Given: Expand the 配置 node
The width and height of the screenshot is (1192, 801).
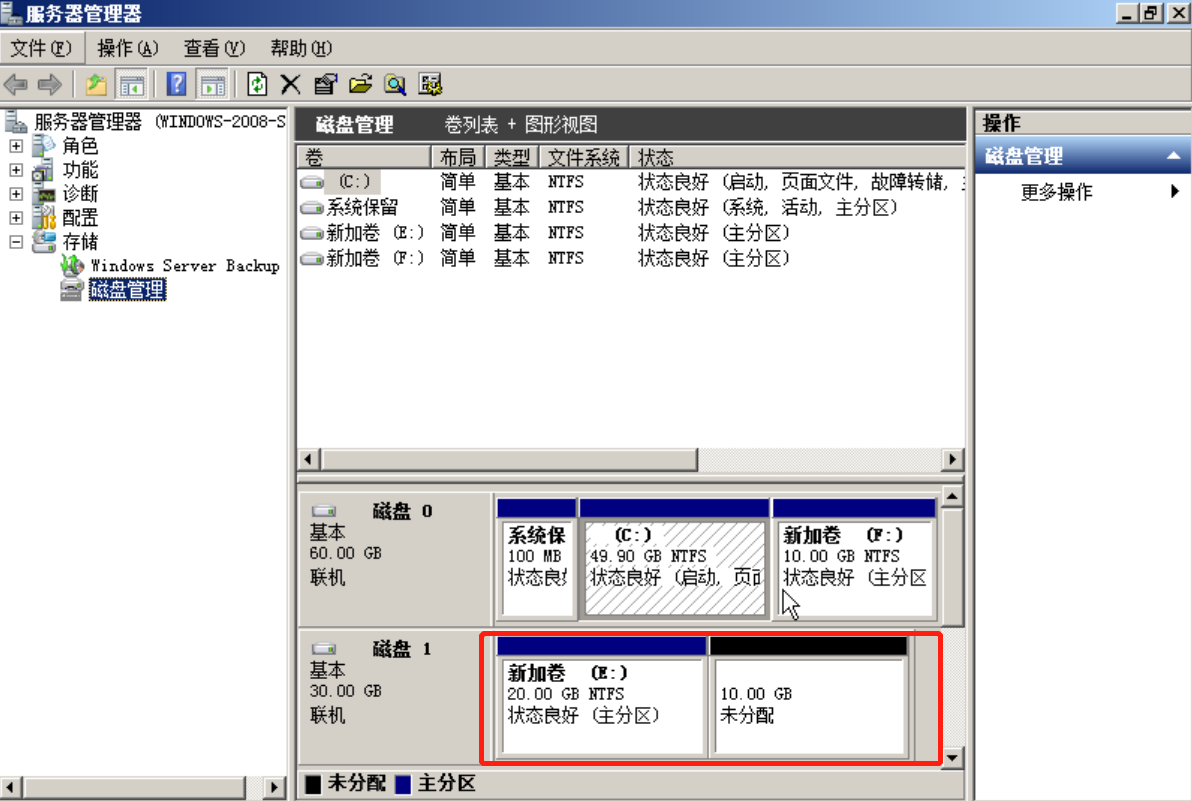Looking at the screenshot, I should pyautogui.click(x=16, y=218).
